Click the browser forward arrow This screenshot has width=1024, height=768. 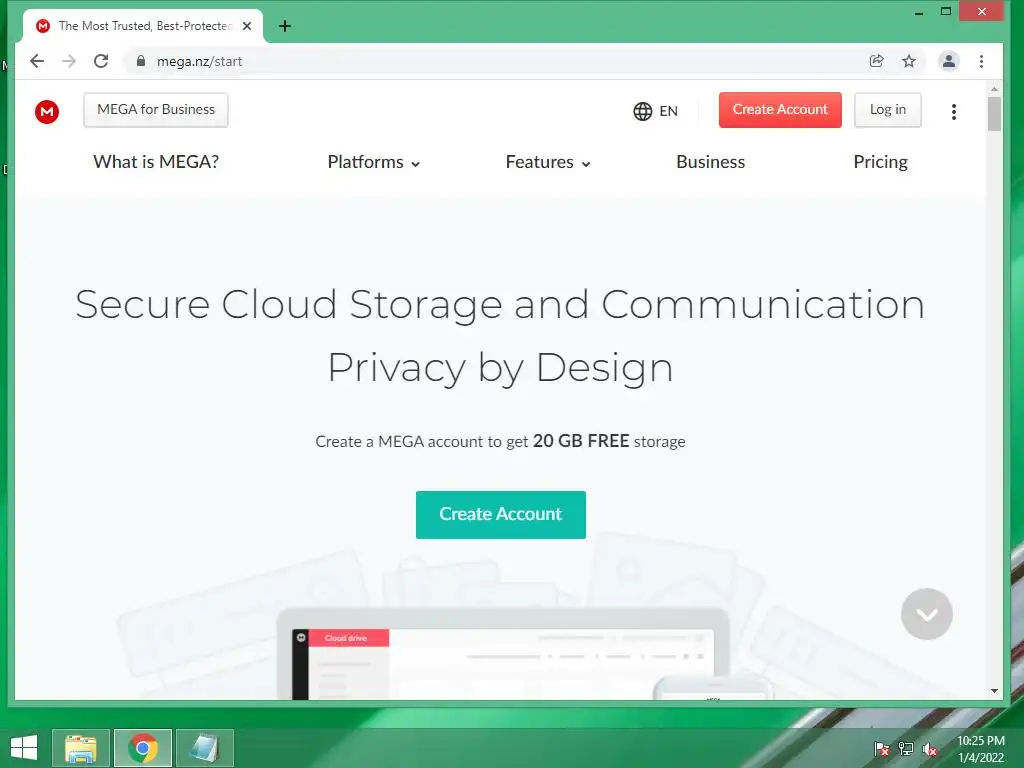69,61
